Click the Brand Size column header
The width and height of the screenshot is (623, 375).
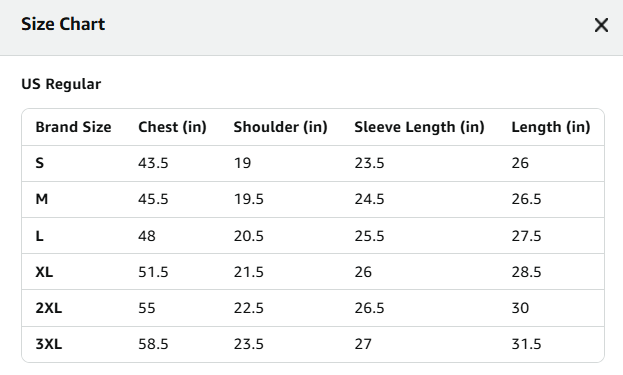click(x=74, y=127)
